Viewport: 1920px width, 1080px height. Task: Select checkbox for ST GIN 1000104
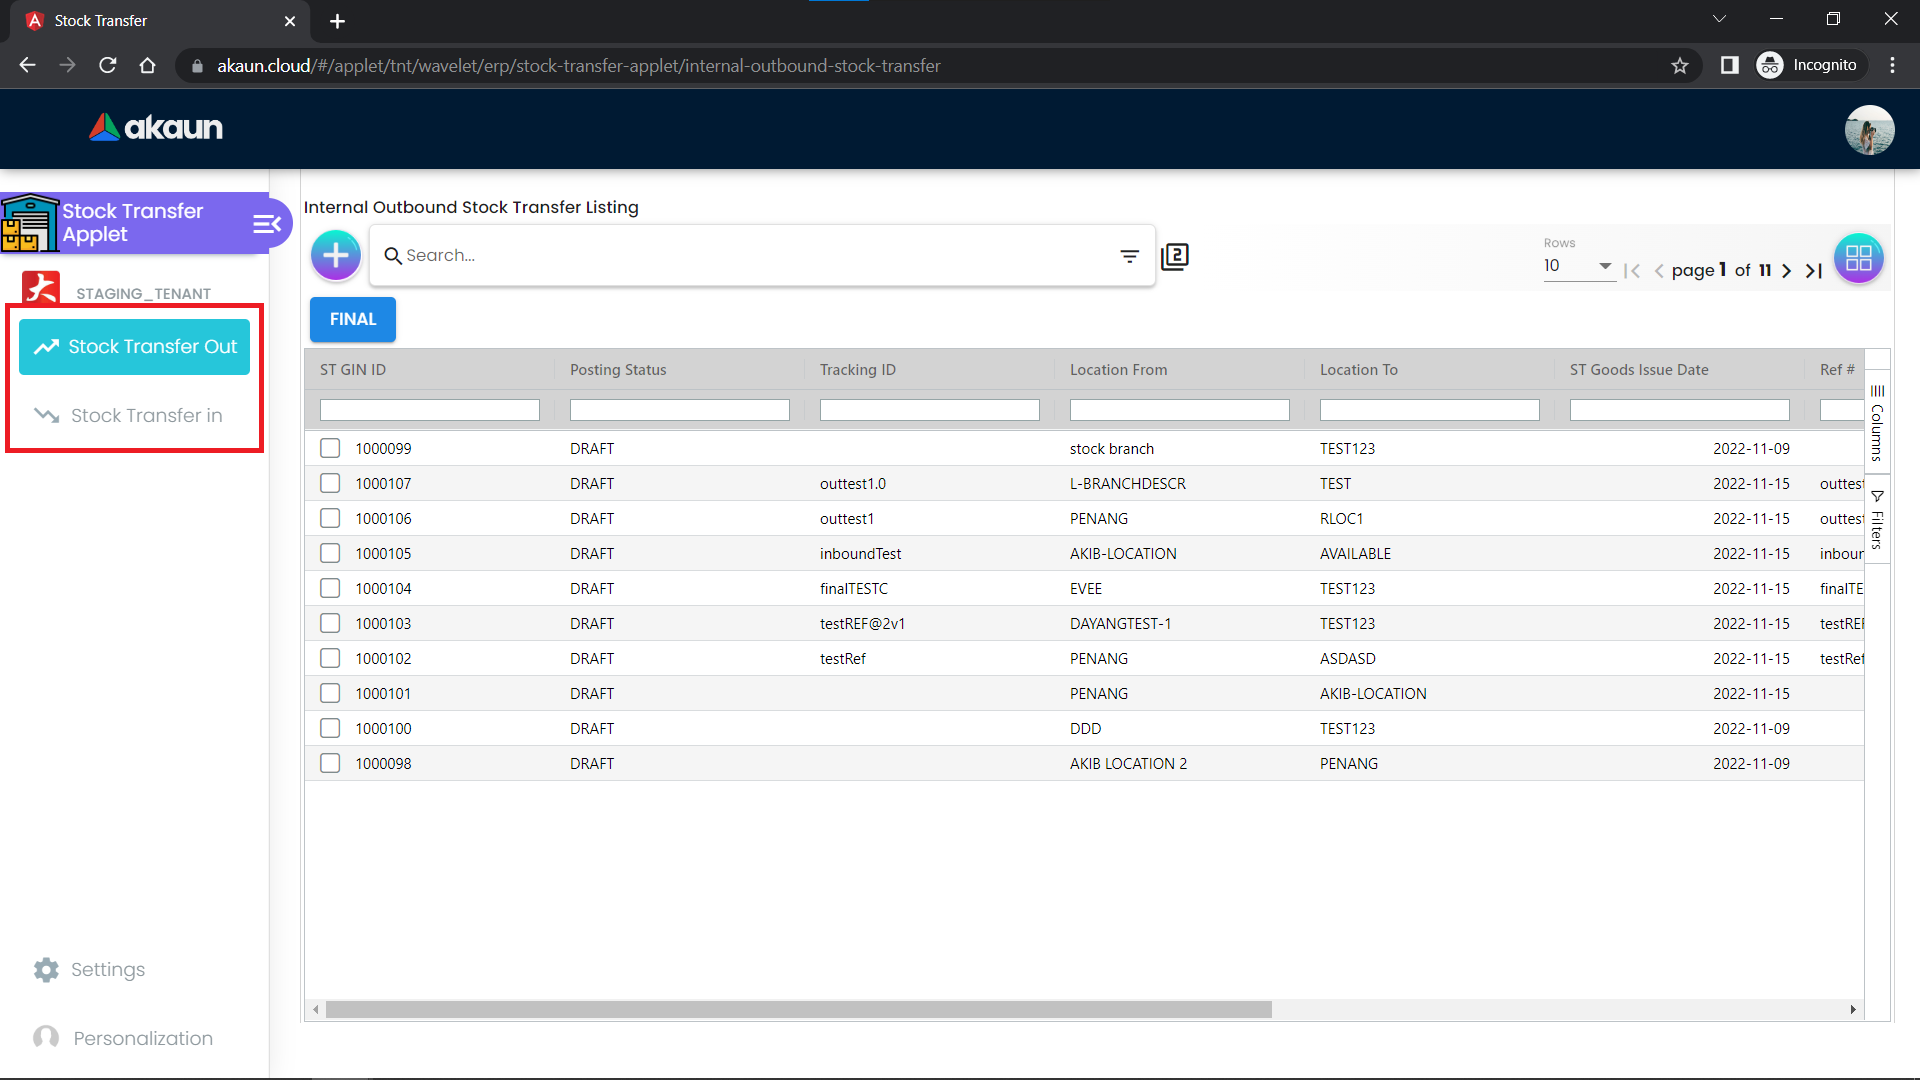tap(330, 588)
